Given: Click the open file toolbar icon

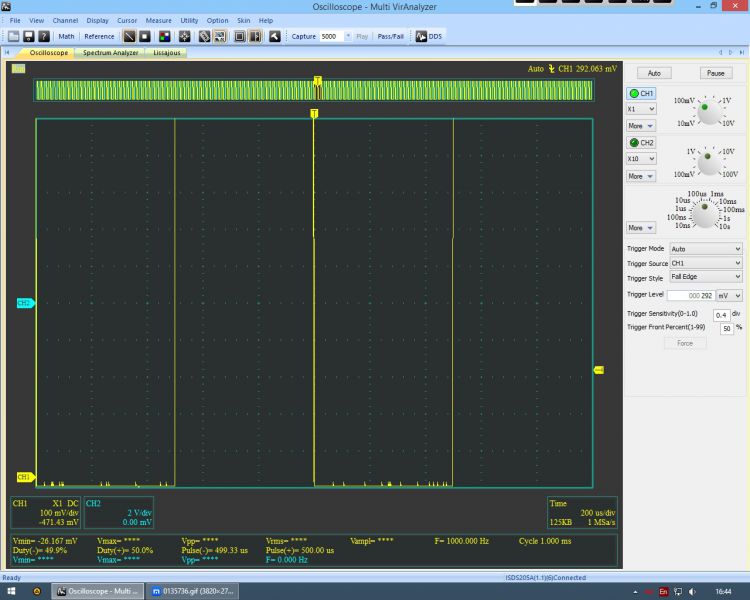Looking at the screenshot, I should click(x=14, y=36).
